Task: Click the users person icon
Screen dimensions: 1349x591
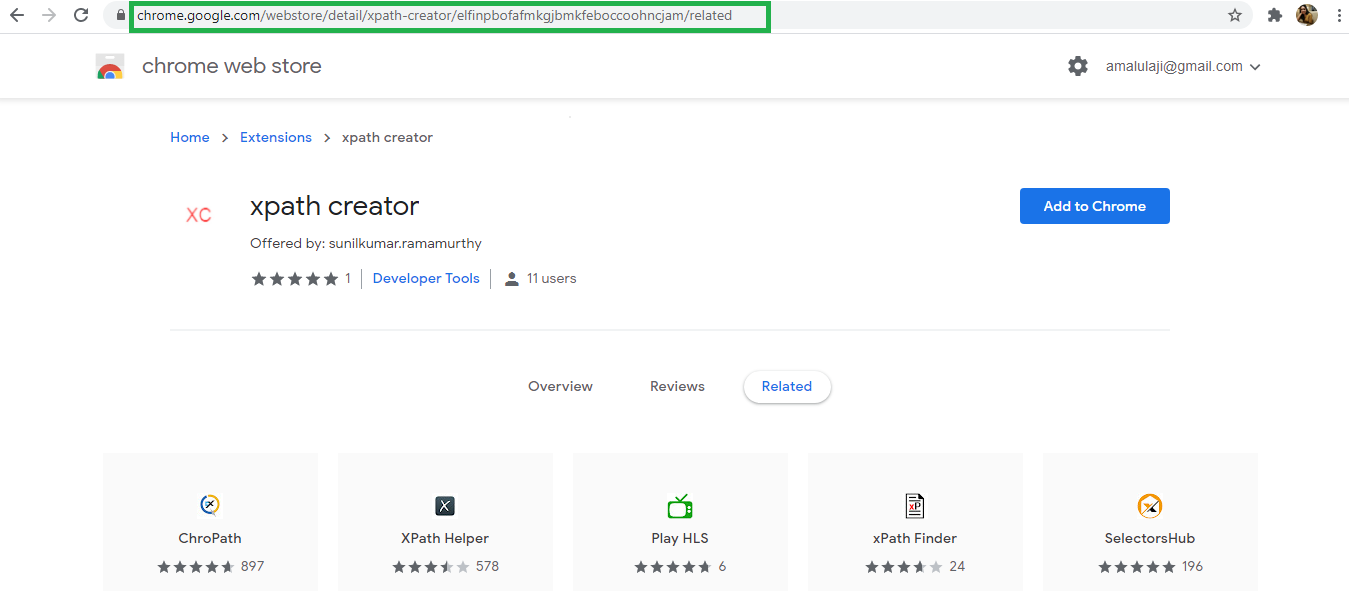Action: pos(512,279)
